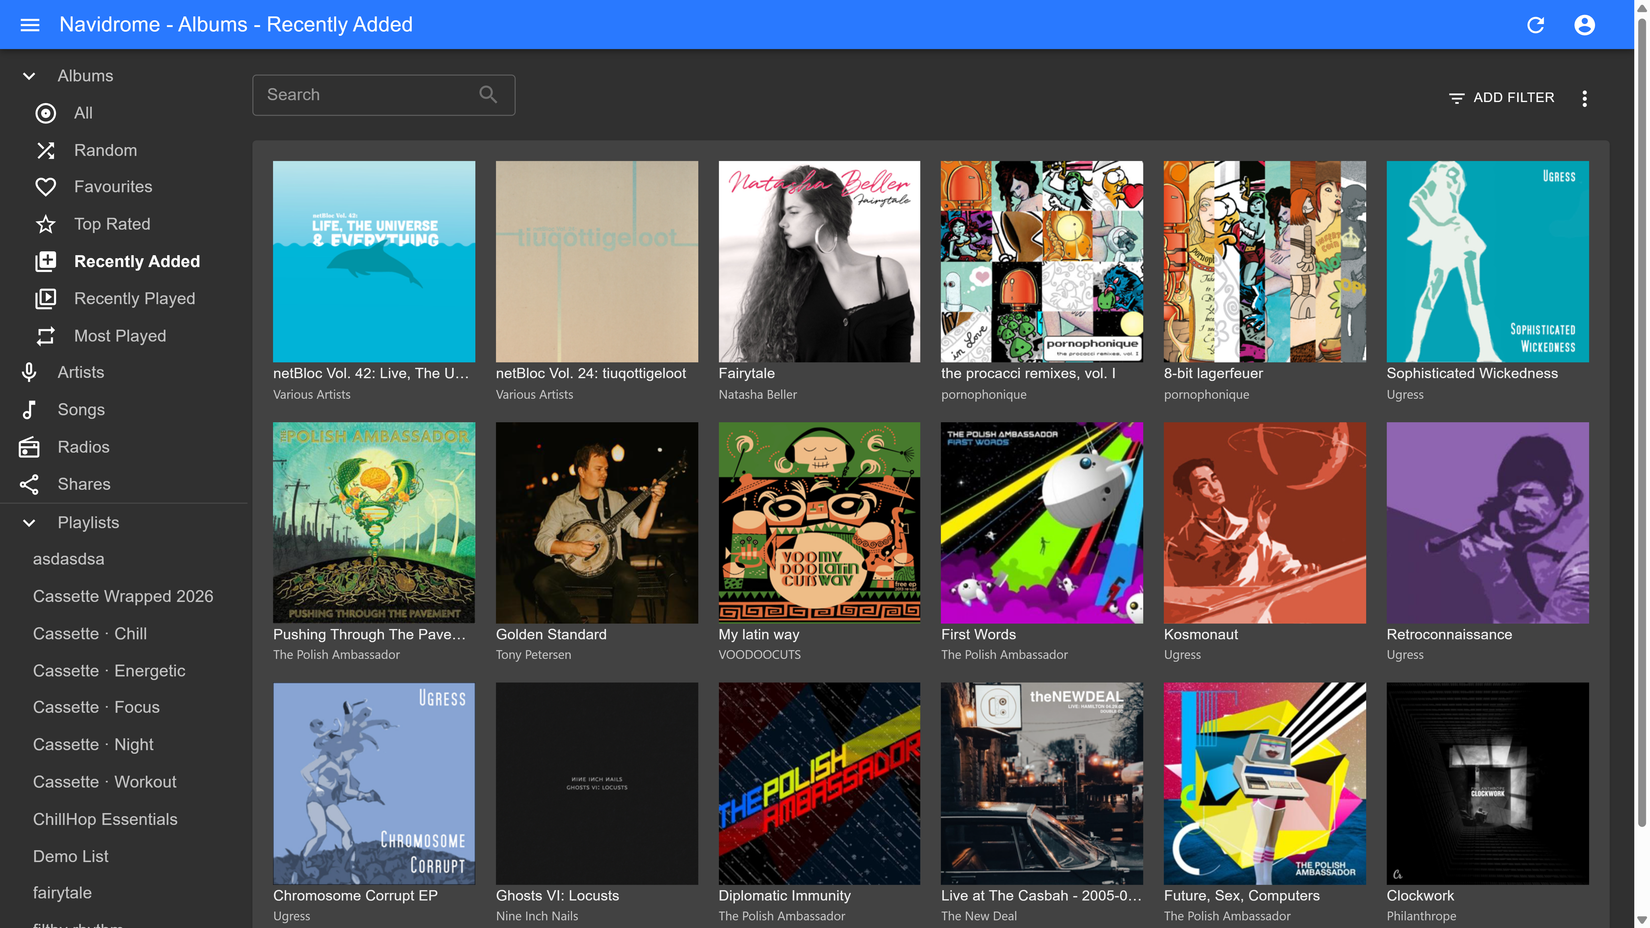Open the asdasdsa playlist

[69, 559]
